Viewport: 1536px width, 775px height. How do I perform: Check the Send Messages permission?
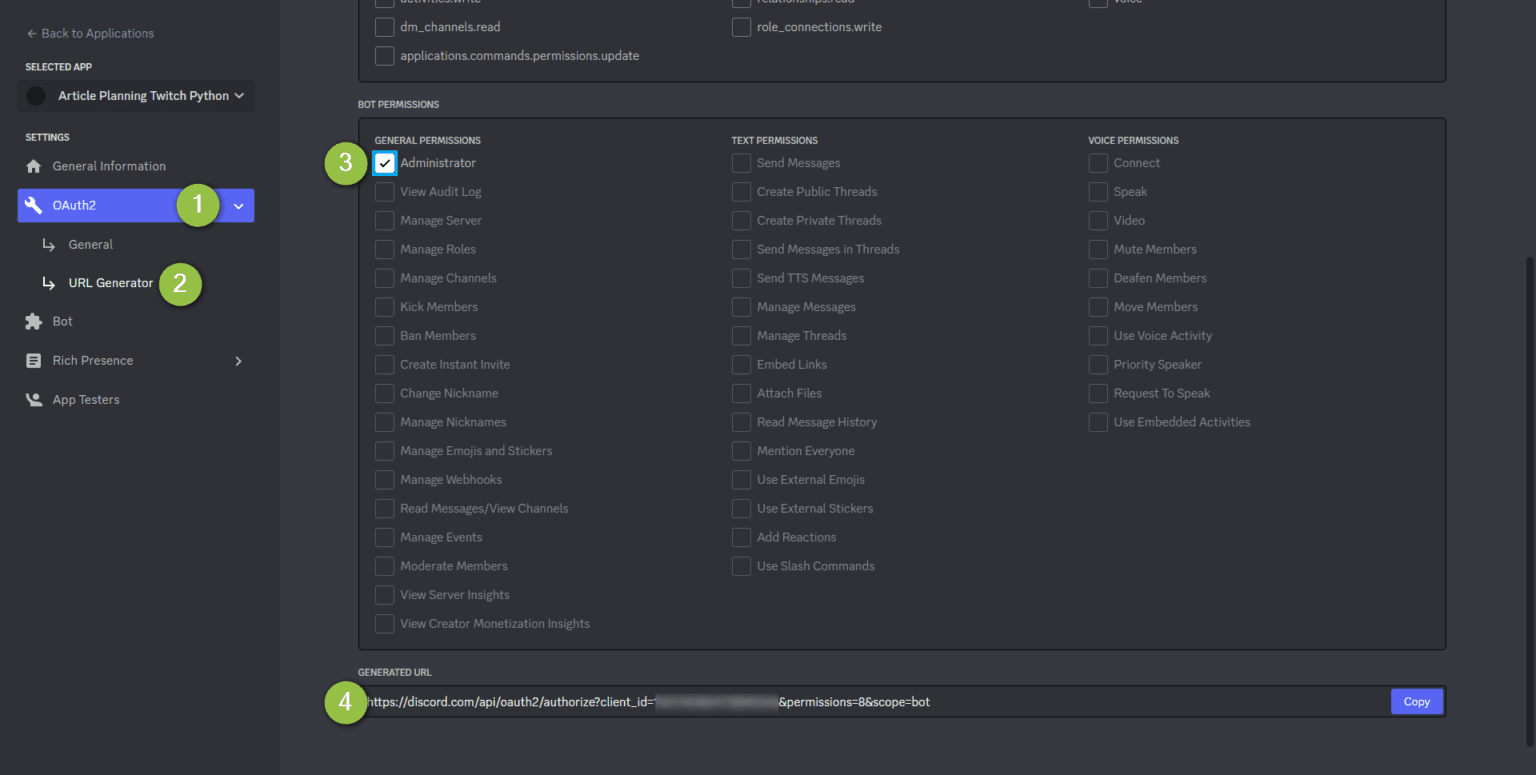tap(741, 163)
